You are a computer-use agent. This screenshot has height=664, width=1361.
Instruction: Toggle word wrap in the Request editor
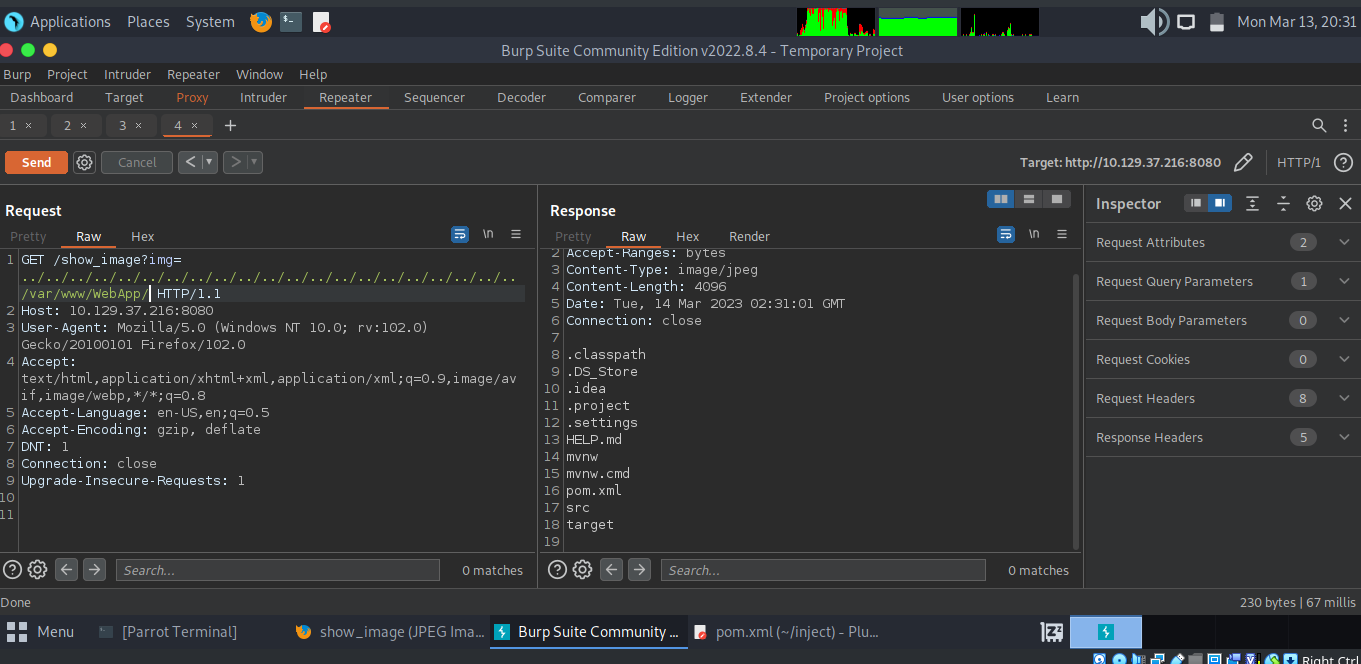point(460,234)
